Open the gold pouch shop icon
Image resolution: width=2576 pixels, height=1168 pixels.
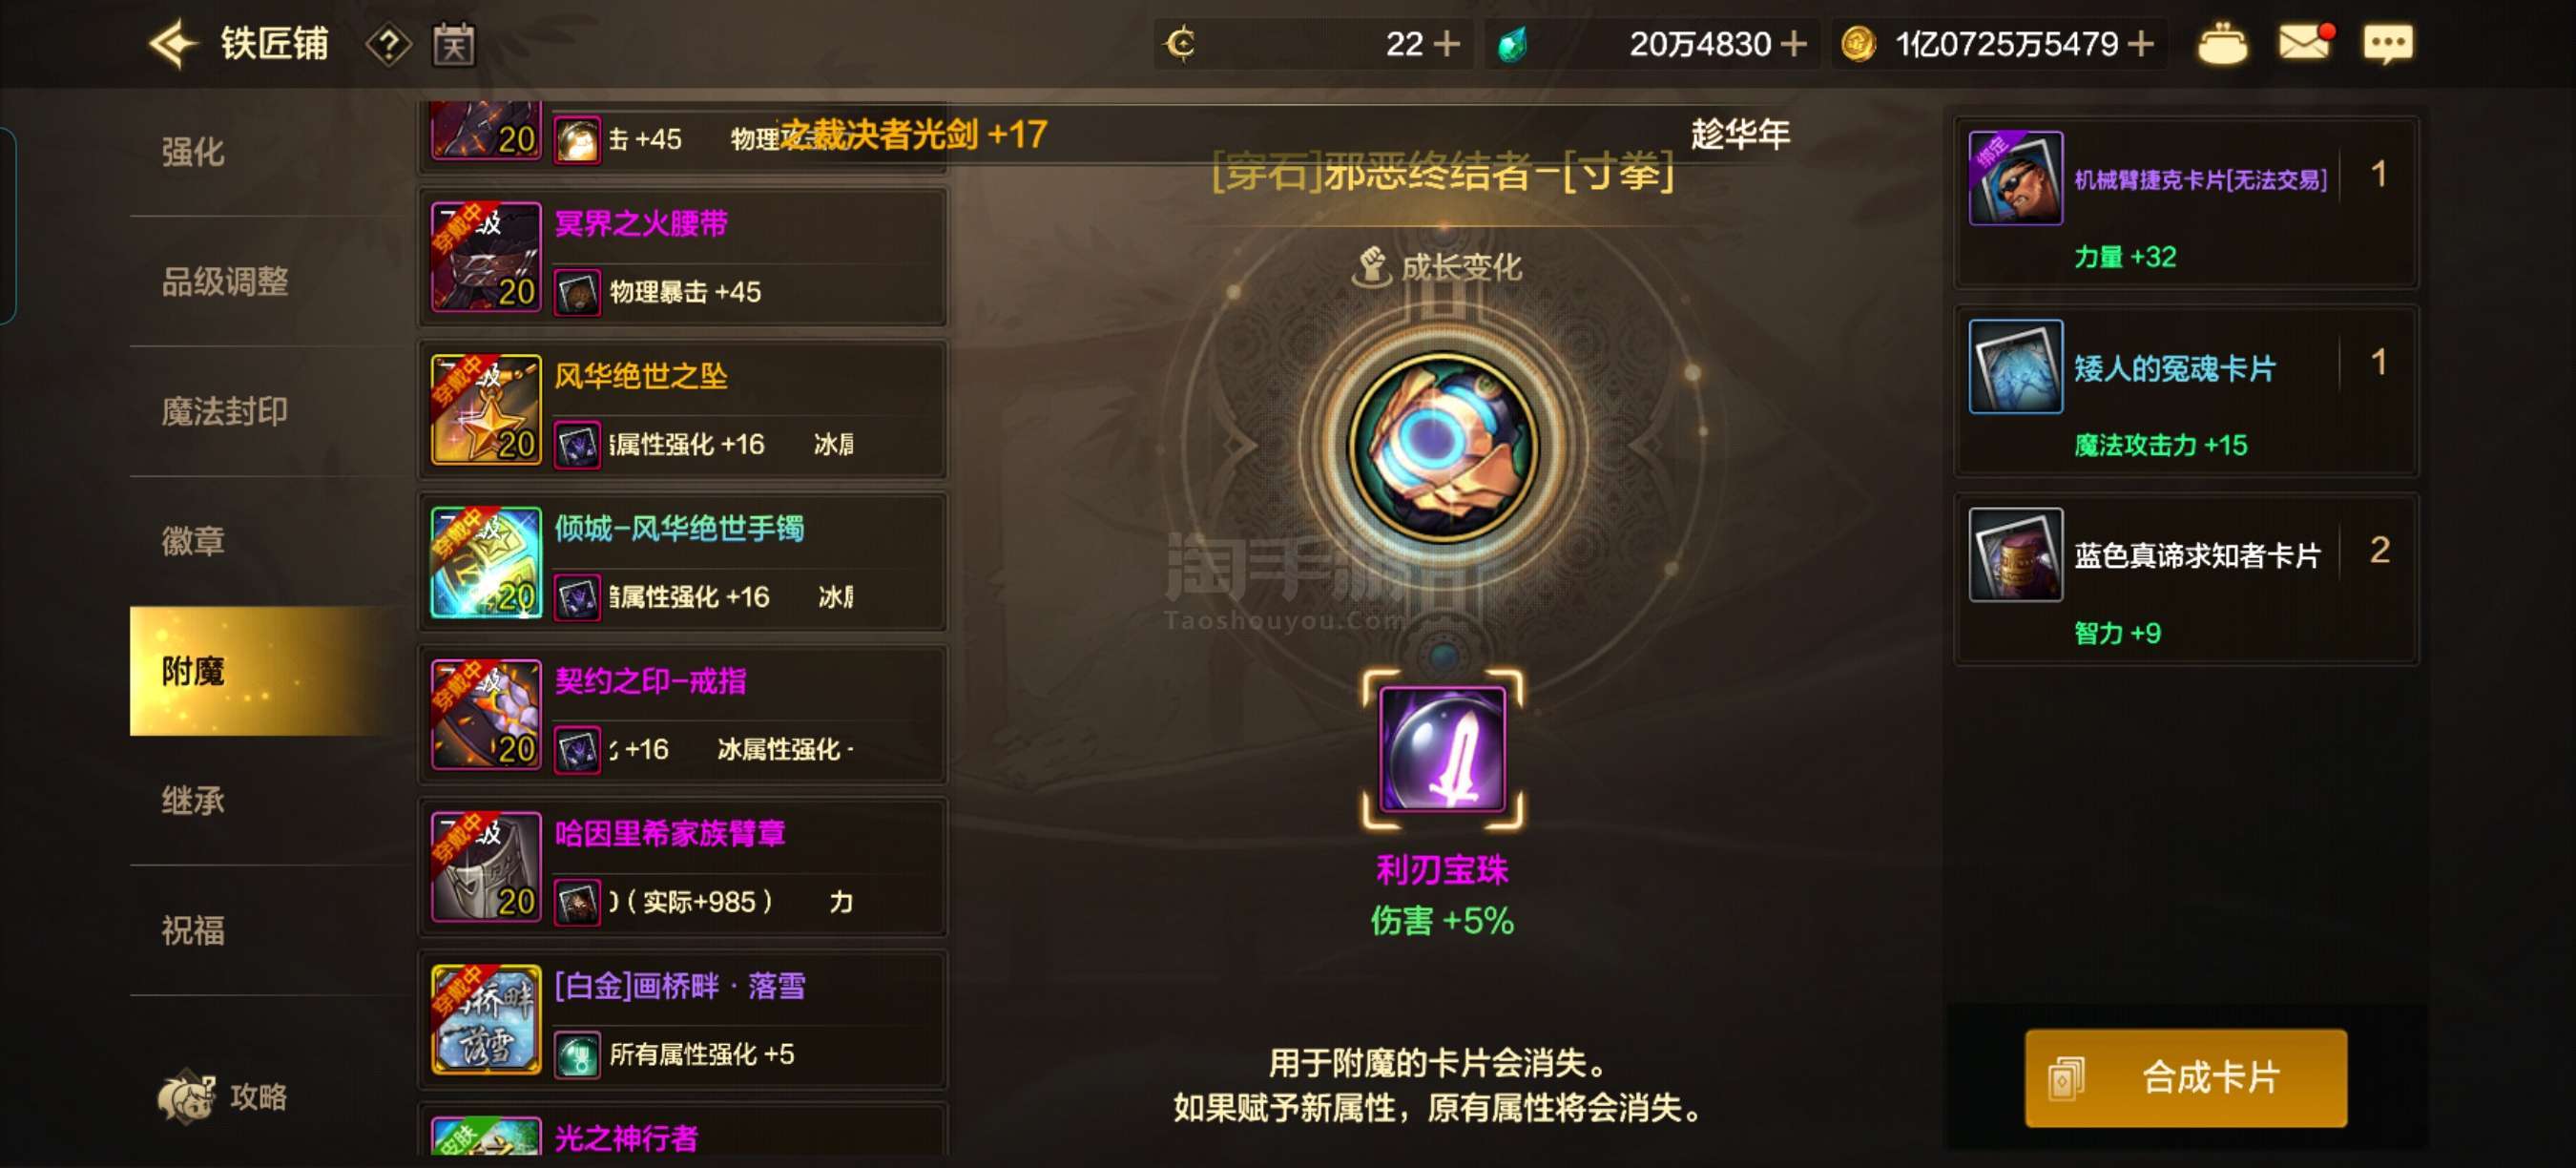tap(2222, 44)
